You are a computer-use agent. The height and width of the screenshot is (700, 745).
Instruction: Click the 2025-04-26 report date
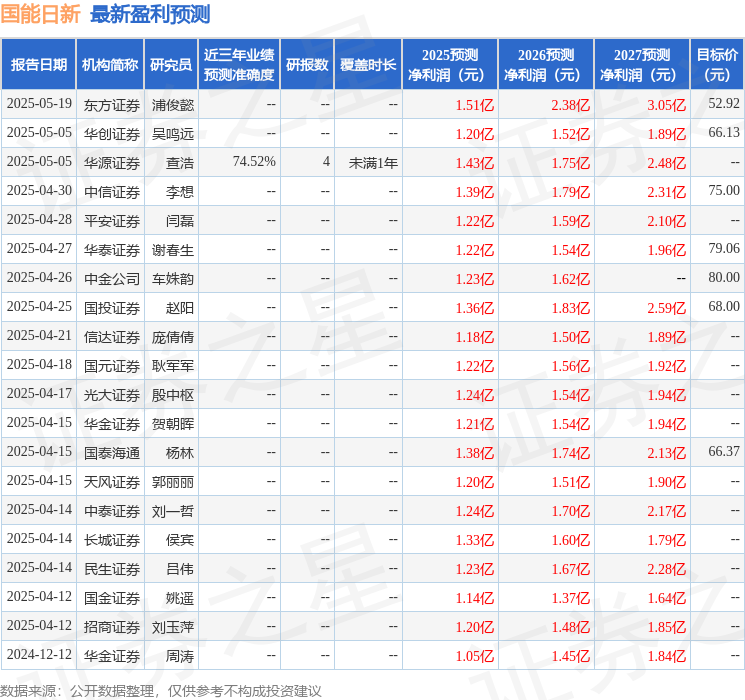pyautogui.click(x=39, y=278)
